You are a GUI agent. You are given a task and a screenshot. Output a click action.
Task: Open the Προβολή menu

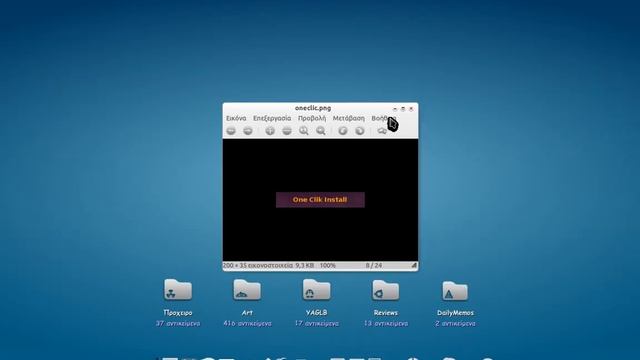[312, 118]
